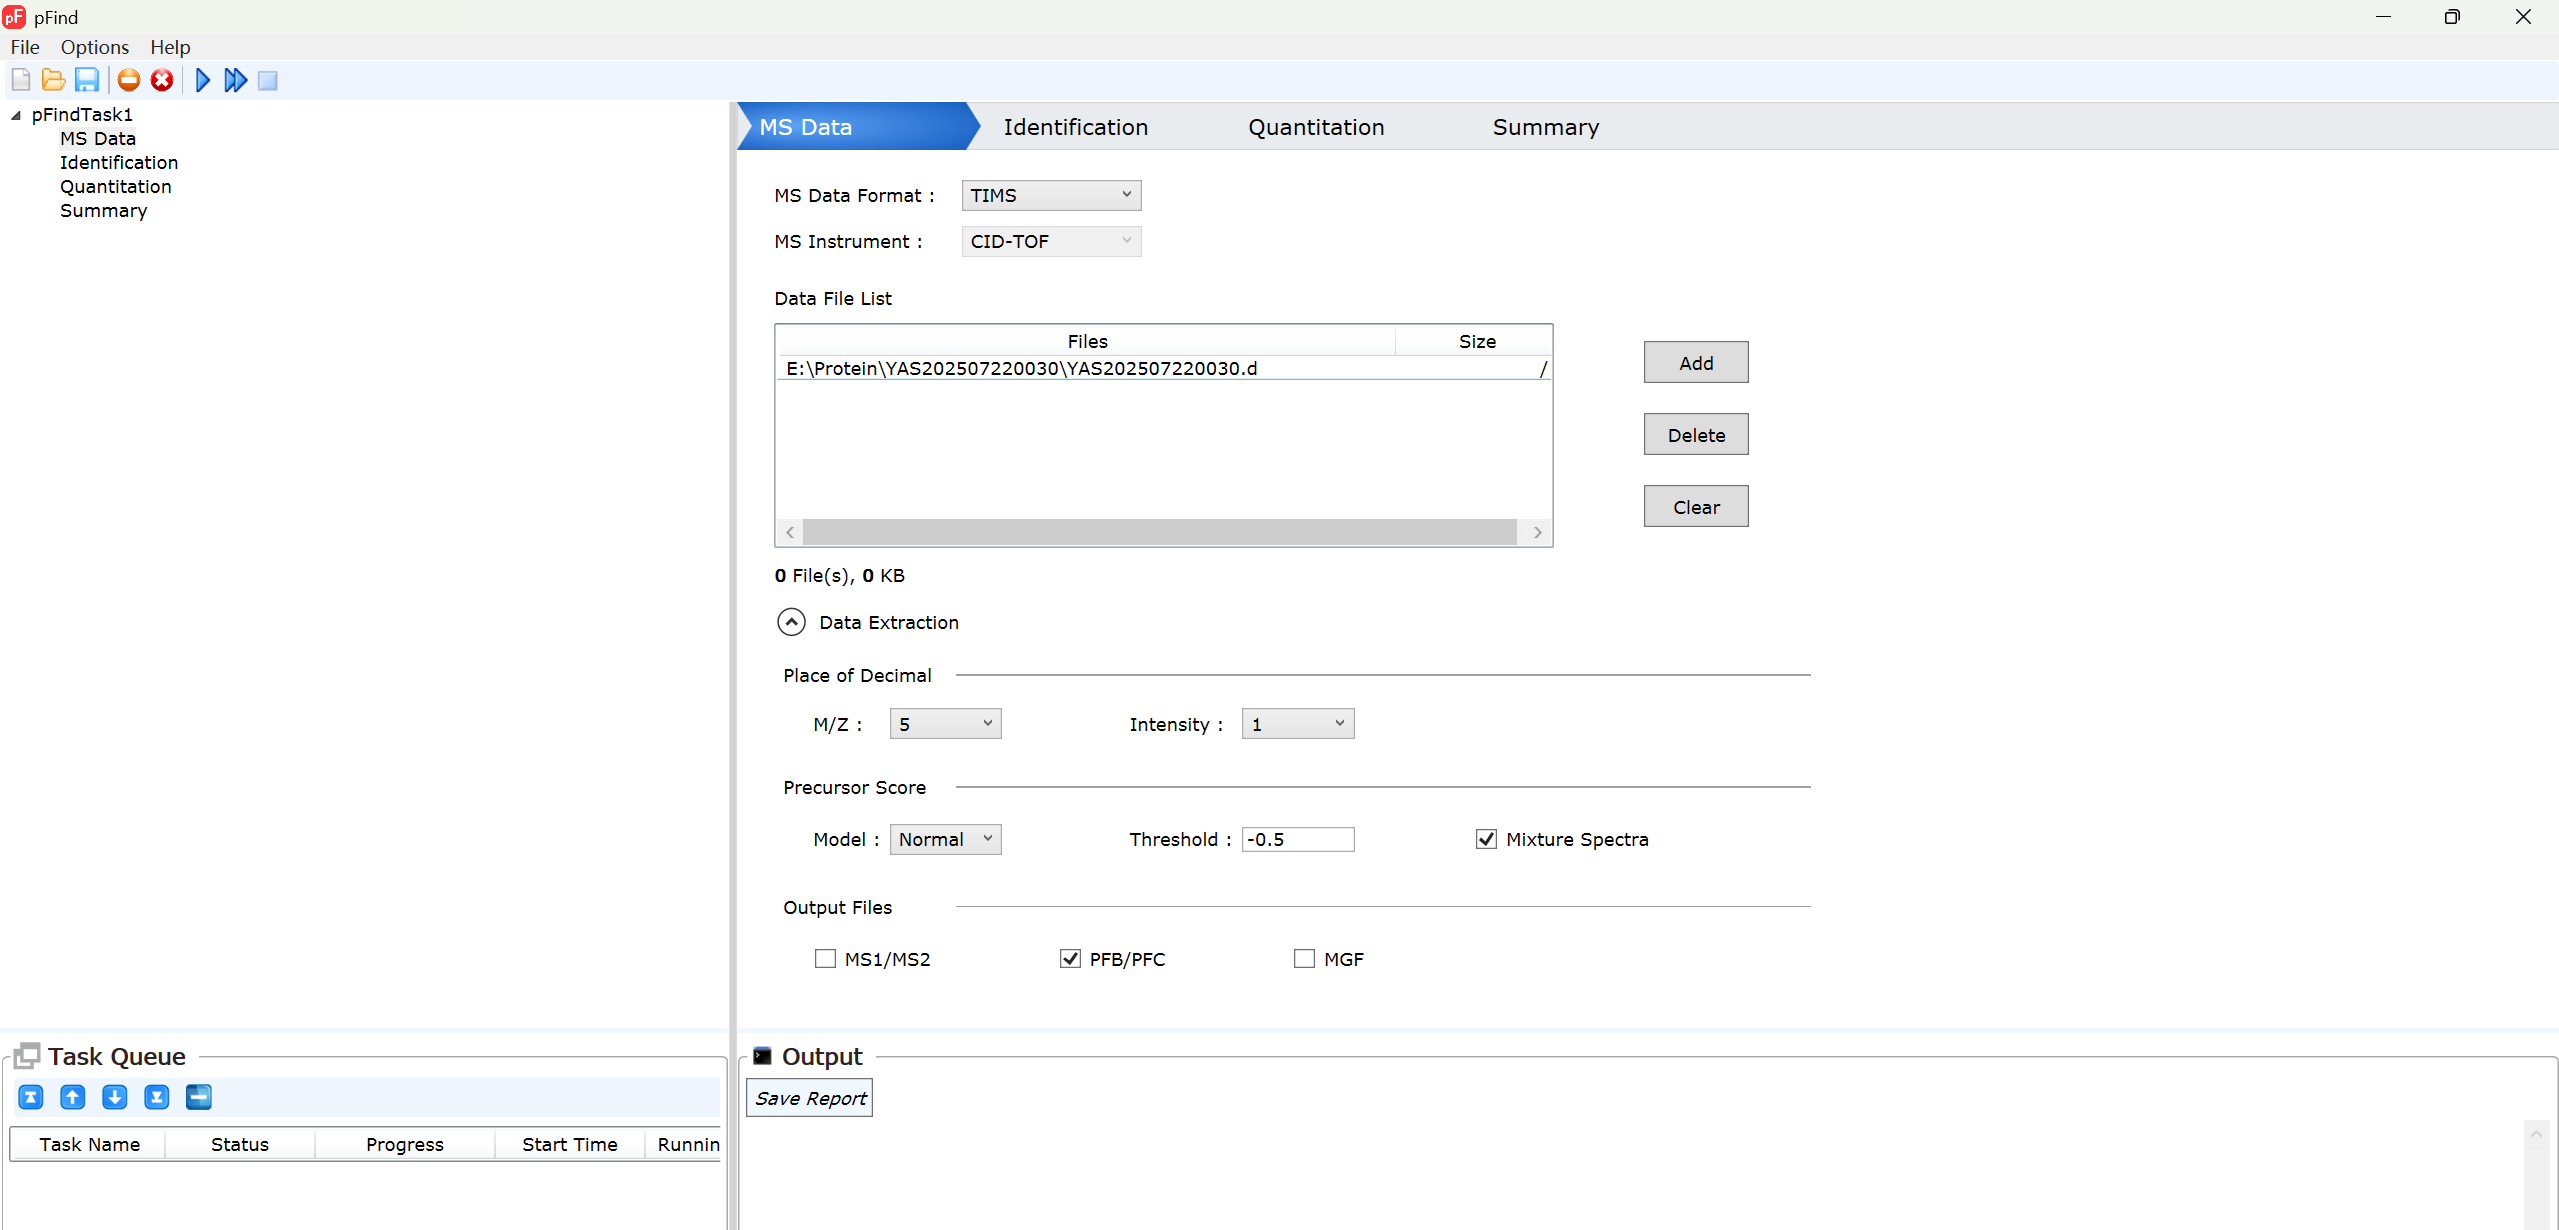Click the Delete data file button
Screen dimensions: 2559x1230
click(1696, 434)
